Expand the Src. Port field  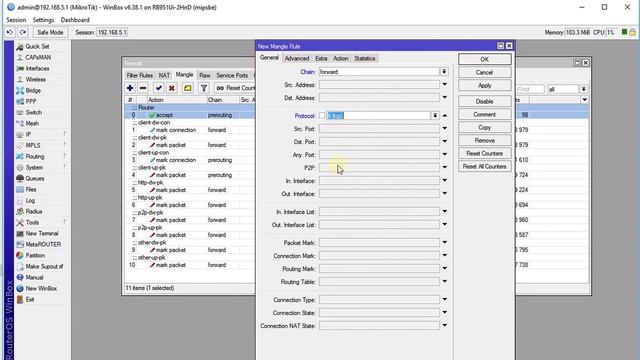tap(444, 129)
